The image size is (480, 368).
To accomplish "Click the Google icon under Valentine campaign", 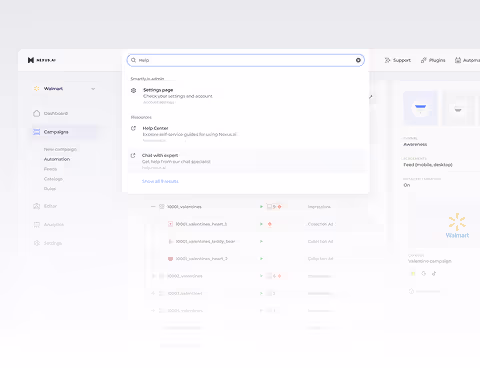I will pyautogui.click(x=424, y=273).
